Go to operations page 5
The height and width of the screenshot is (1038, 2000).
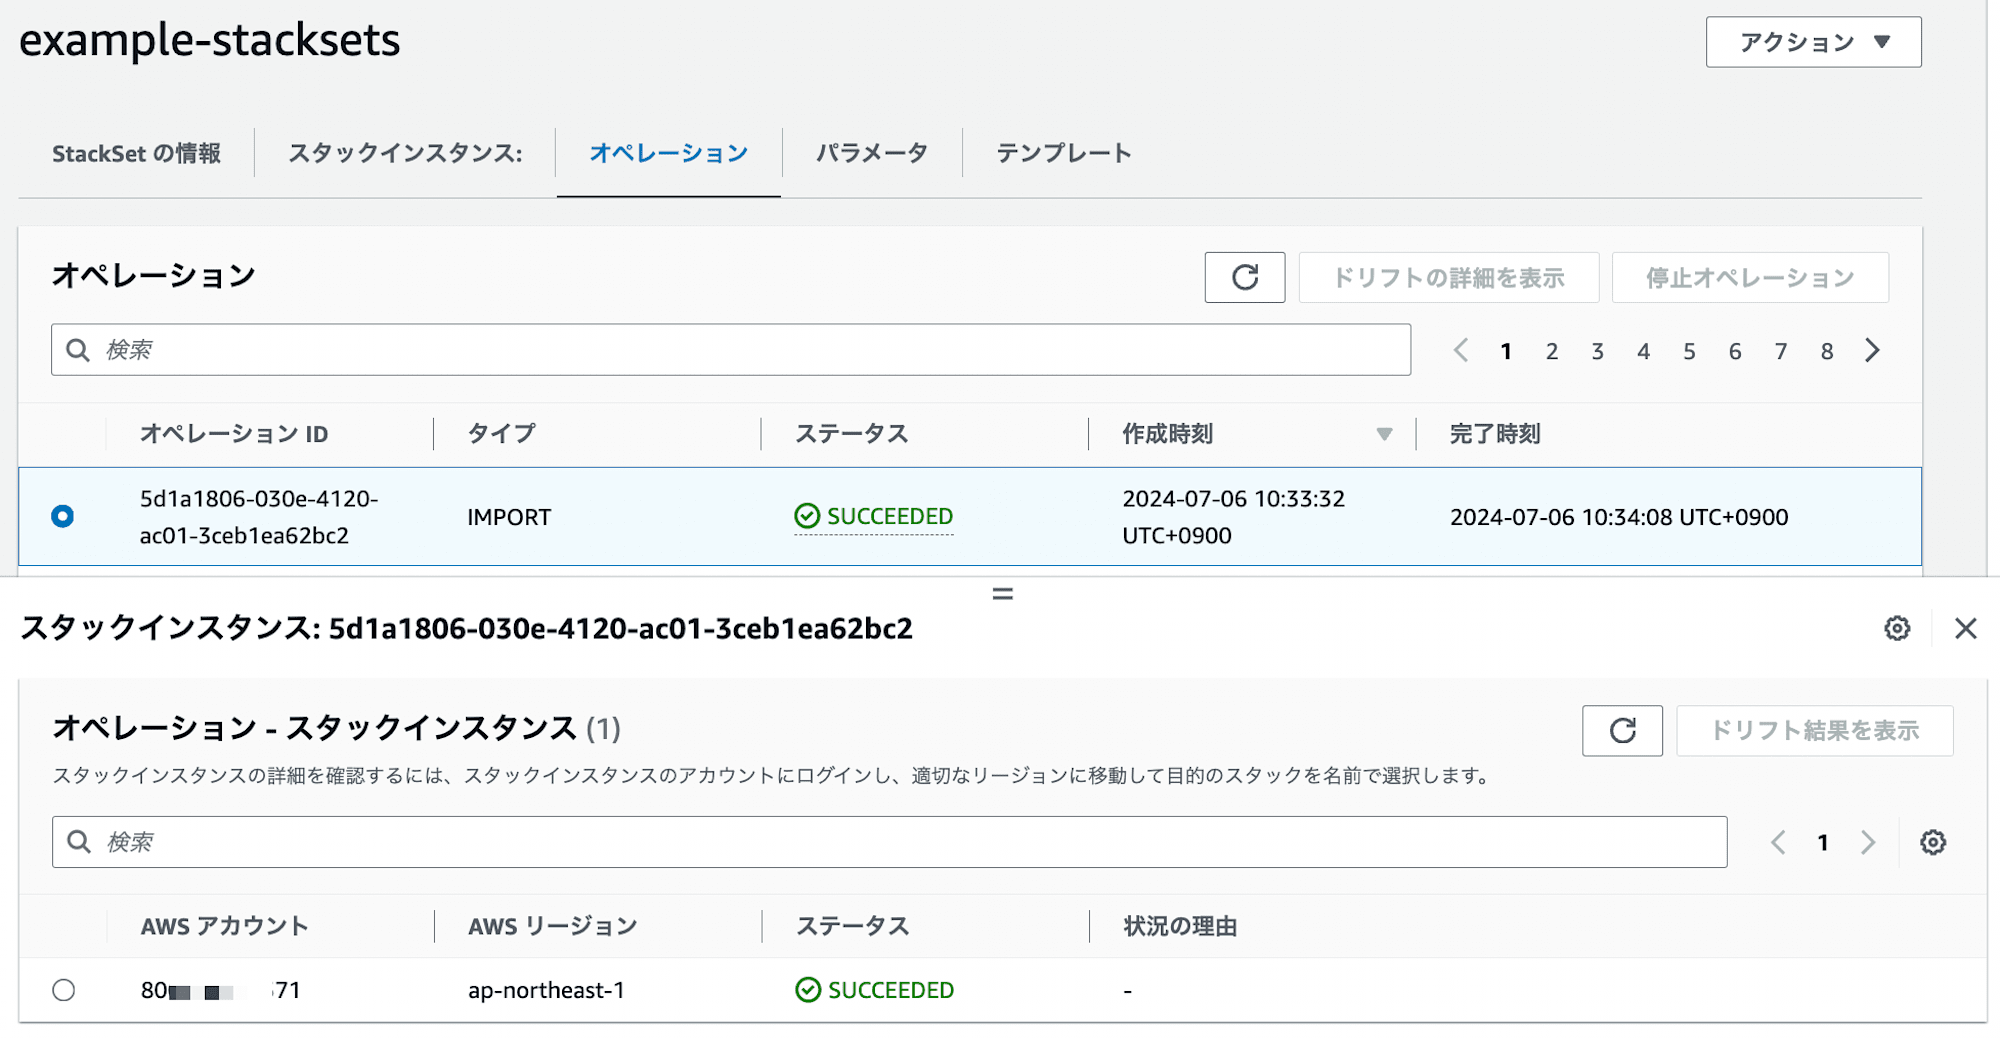1689,351
